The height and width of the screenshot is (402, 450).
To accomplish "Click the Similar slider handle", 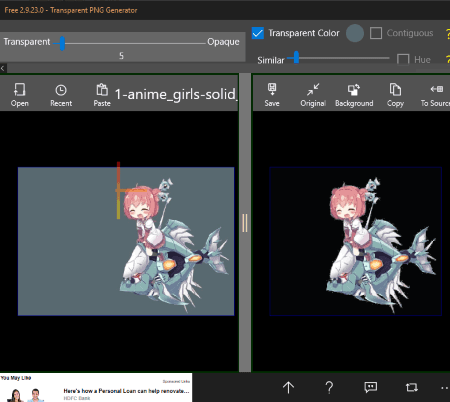I will click(x=296, y=58).
